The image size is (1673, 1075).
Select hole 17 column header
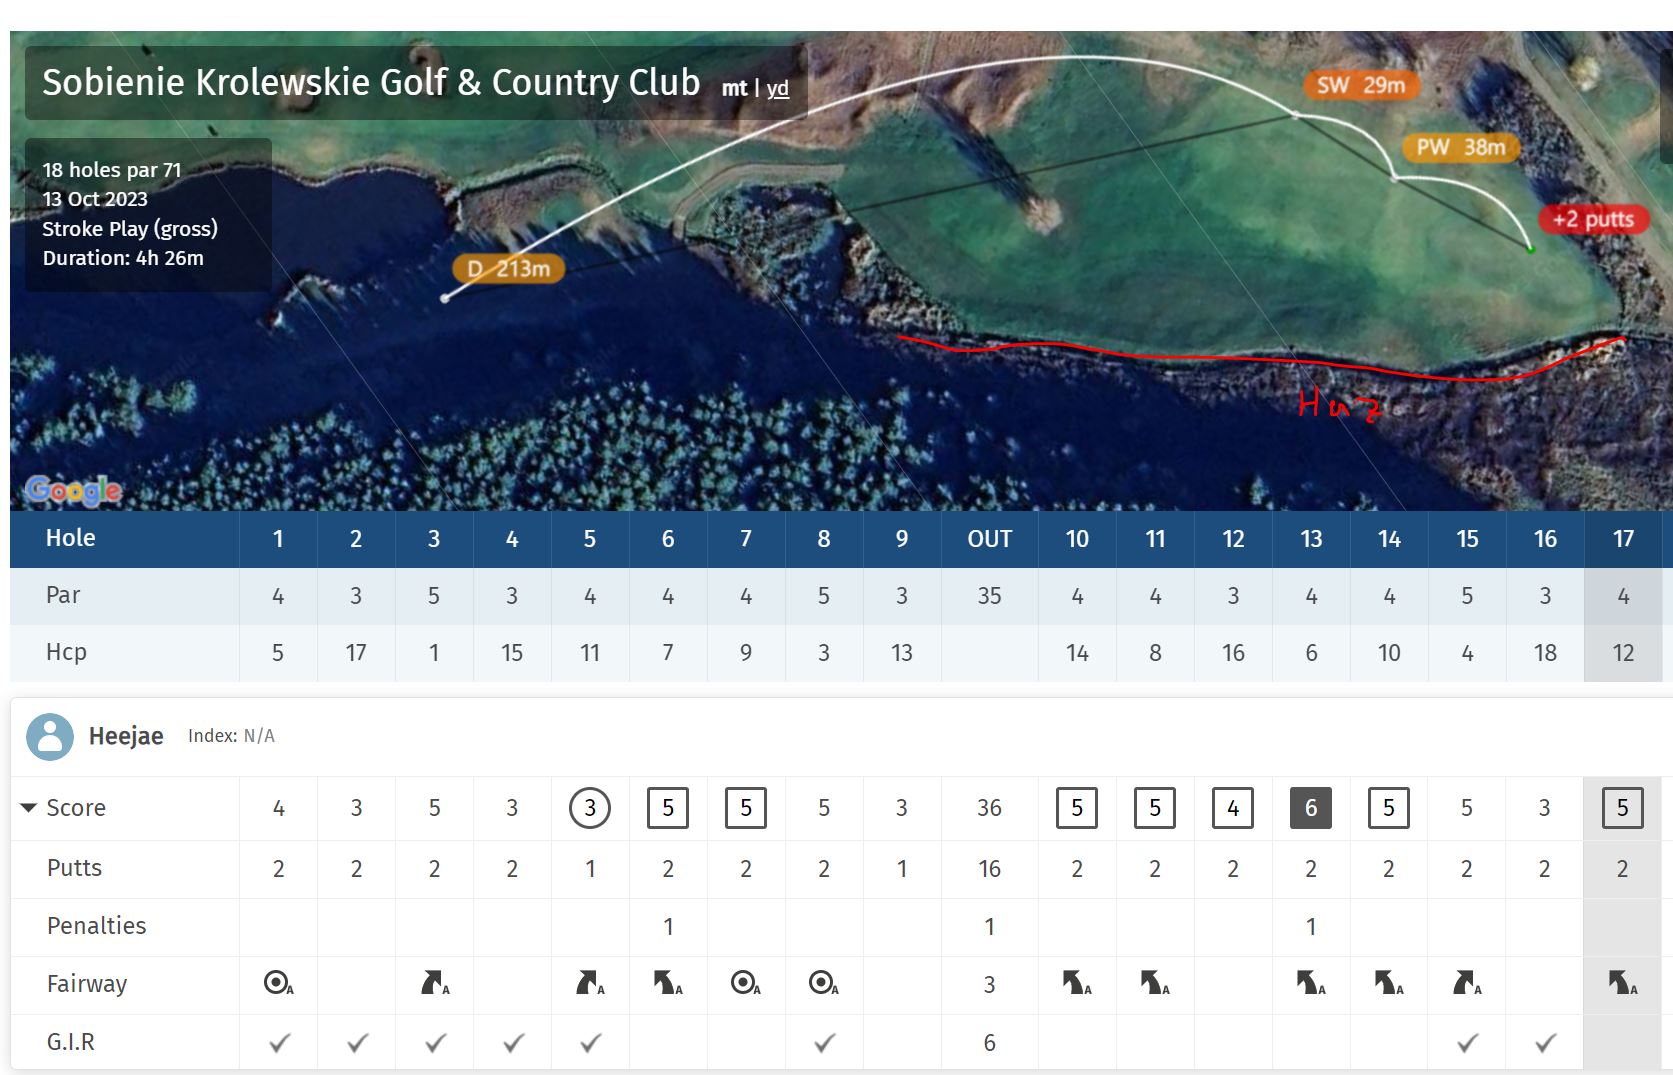point(1622,539)
